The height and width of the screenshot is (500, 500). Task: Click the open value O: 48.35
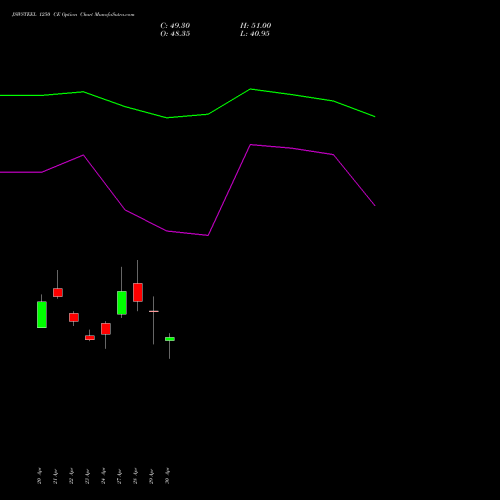tap(175, 34)
